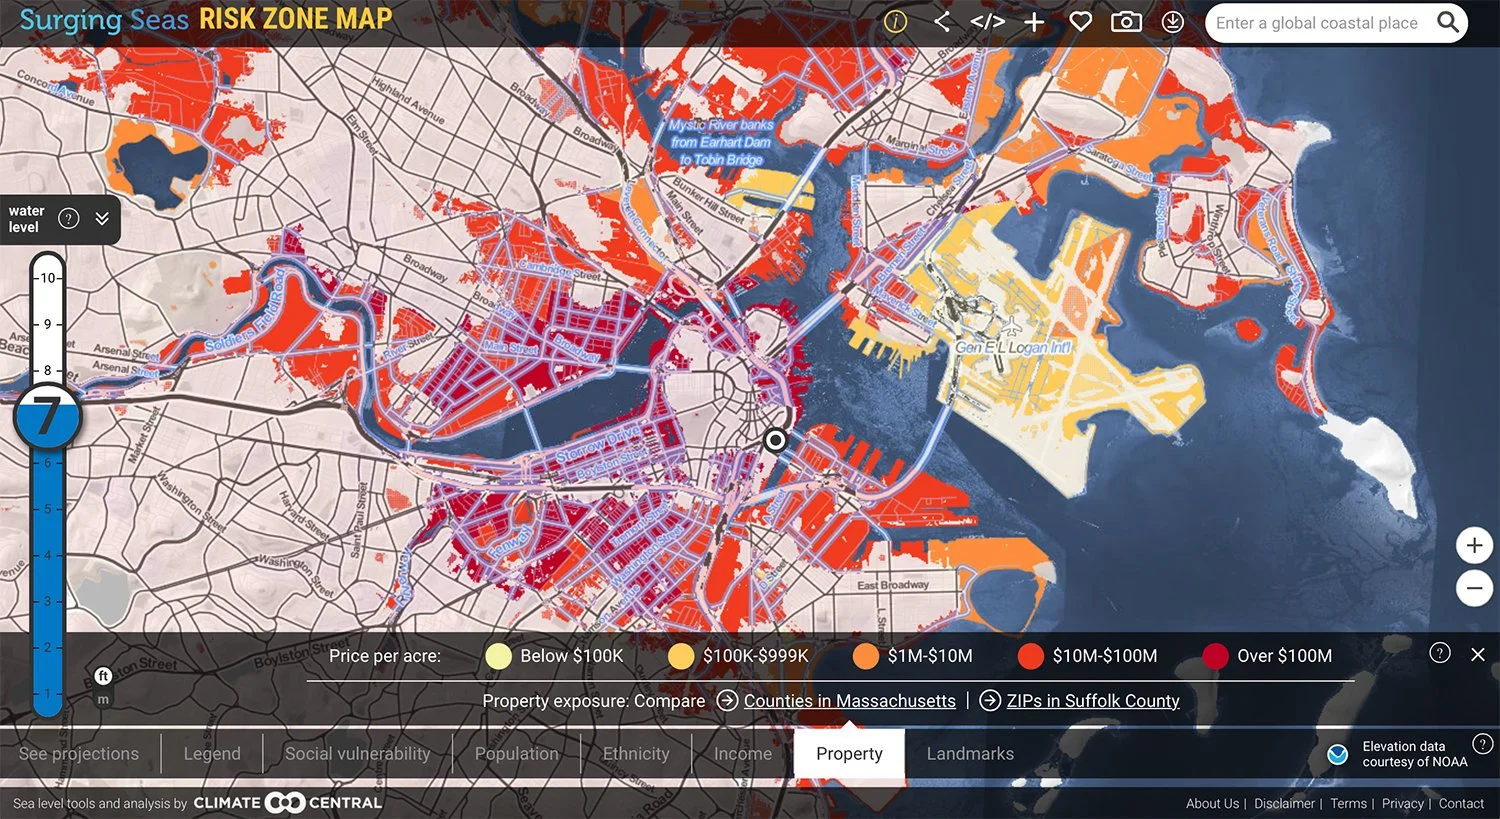Switch water level units to feet
Viewport: 1500px width, 819px height.
pyautogui.click(x=102, y=676)
